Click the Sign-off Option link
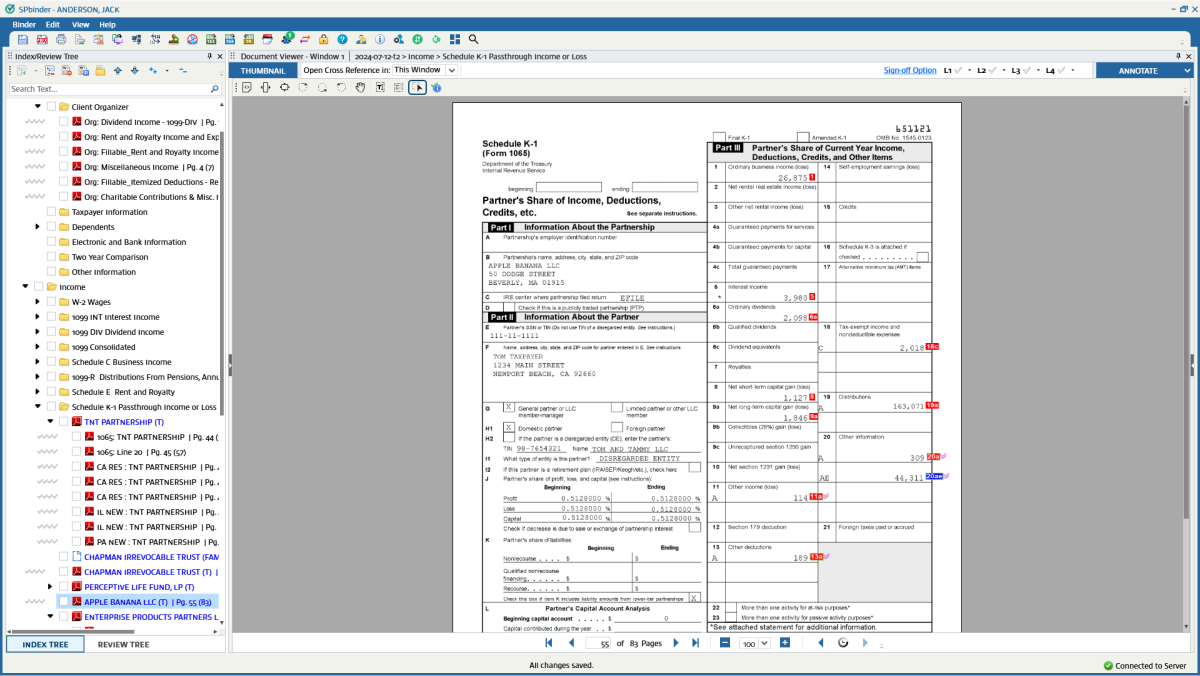The image size is (1200, 676). tap(910, 70)
